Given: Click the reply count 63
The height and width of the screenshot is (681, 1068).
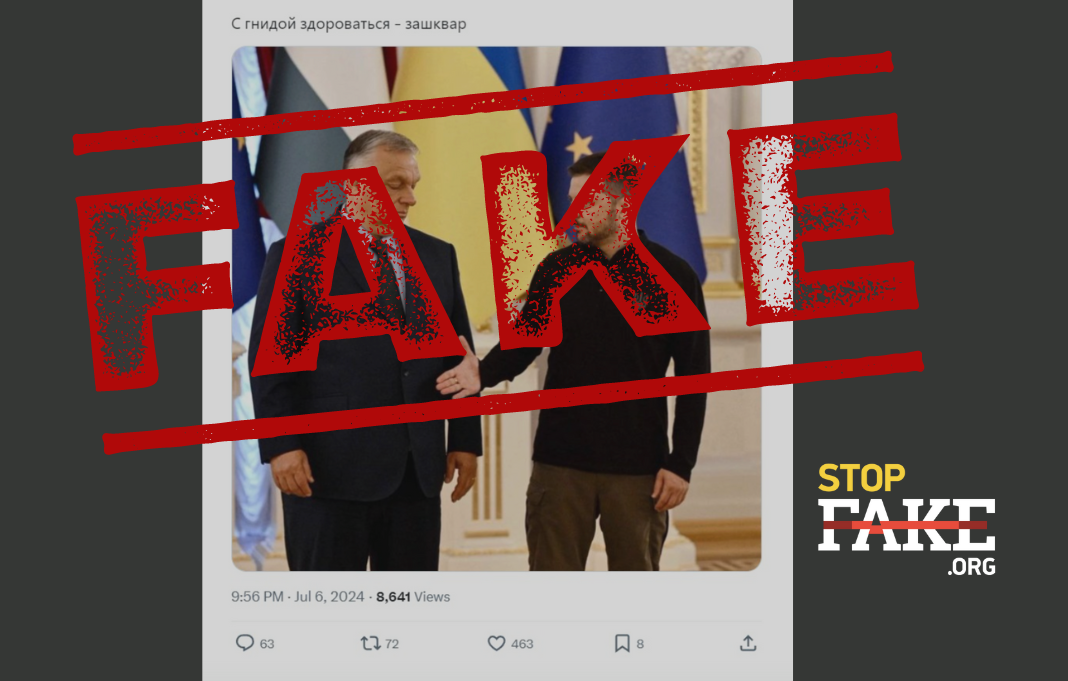Looking at the screenshot, I should tap(267, 644).
